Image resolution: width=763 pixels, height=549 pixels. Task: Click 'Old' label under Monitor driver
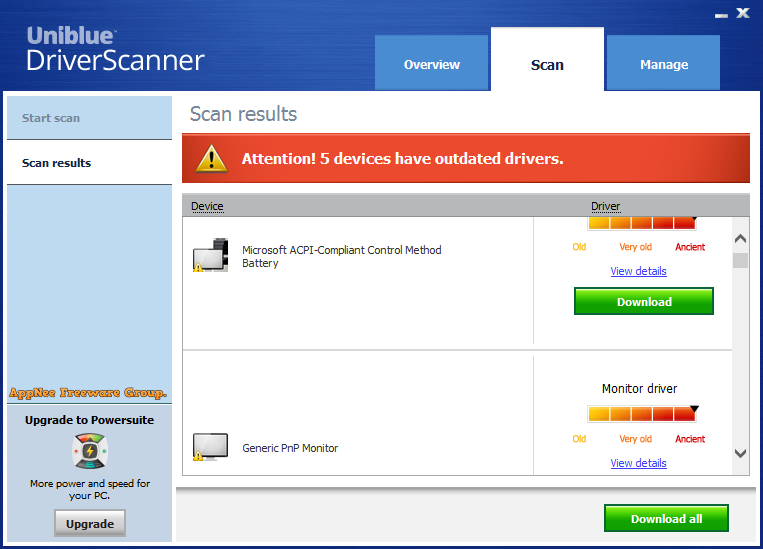(579, 439)
